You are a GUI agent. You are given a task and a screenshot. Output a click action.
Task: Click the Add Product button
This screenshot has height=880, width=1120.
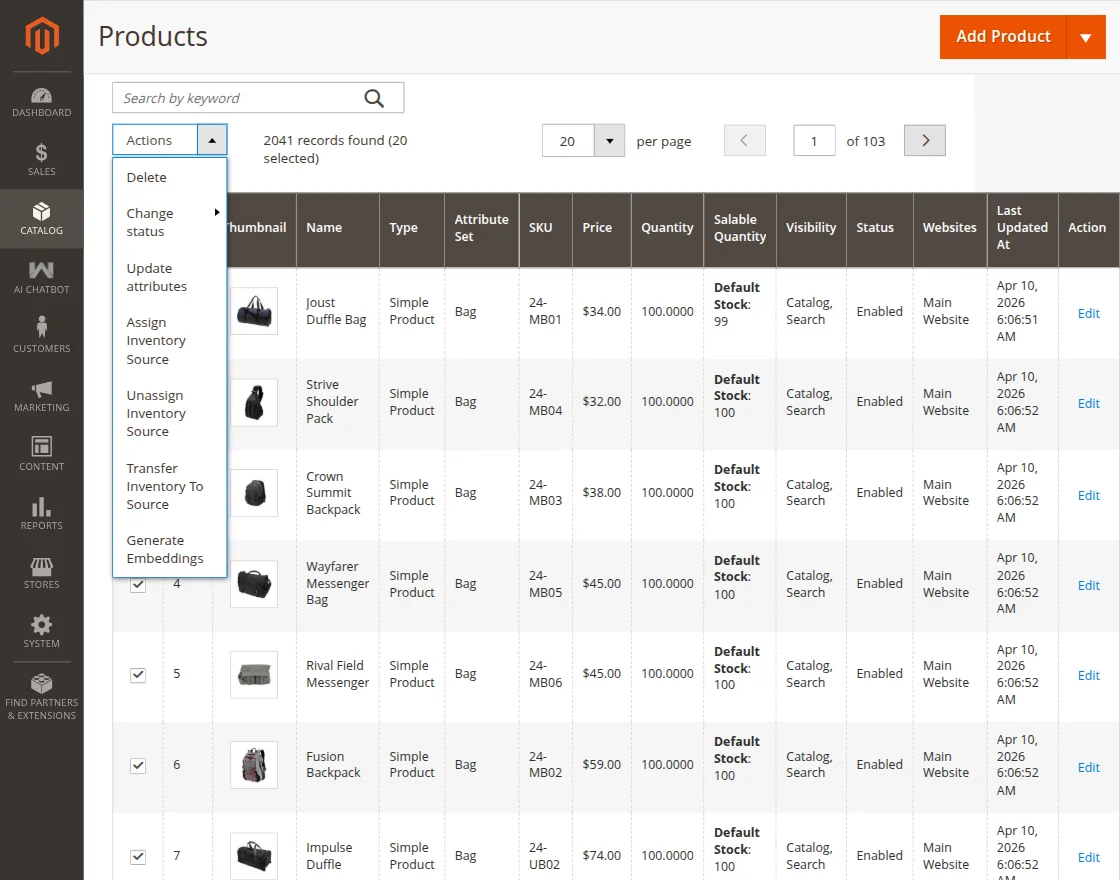[x=1003, y=37]
